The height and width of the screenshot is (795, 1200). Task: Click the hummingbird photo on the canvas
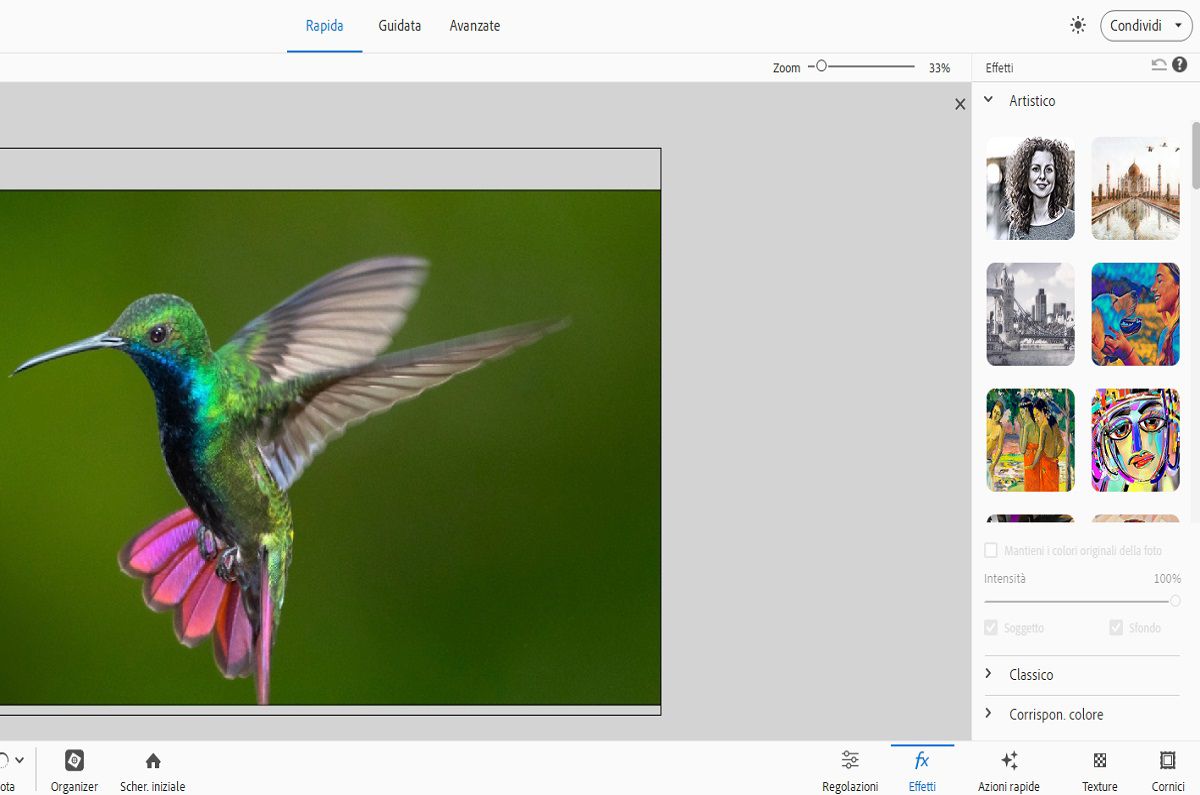[x=330, y=447]
